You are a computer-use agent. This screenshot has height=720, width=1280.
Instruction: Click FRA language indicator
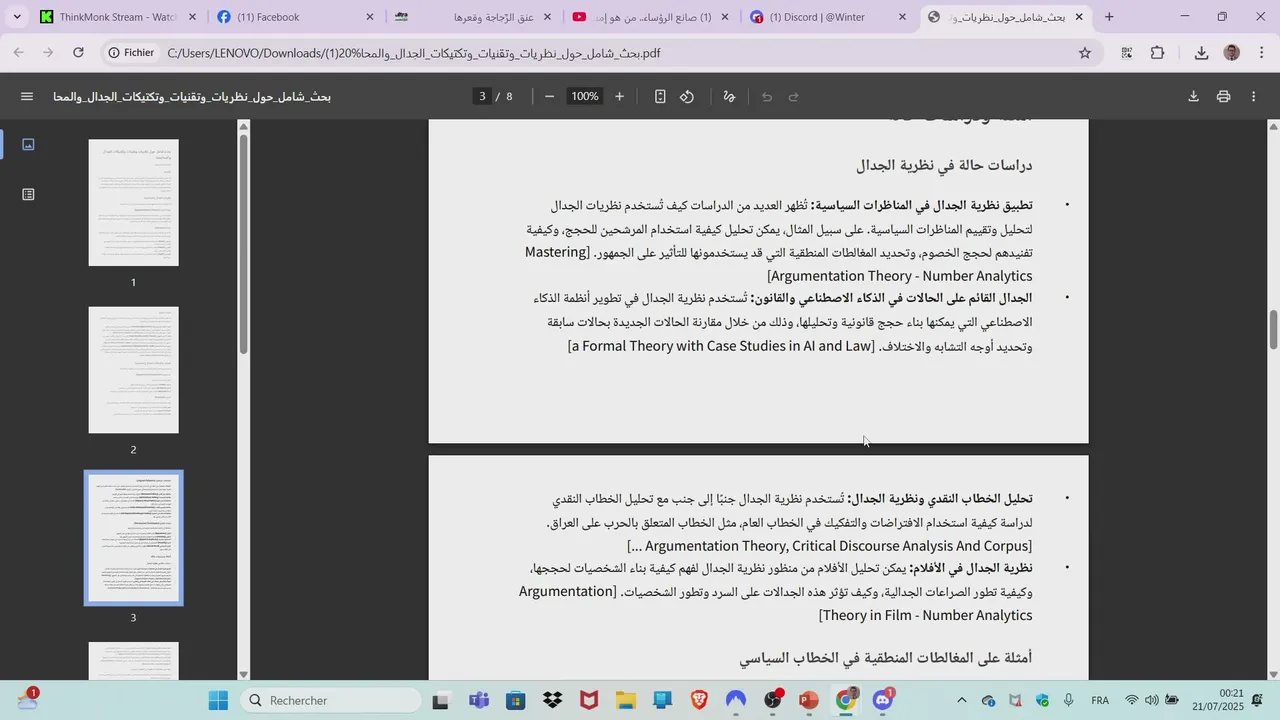coord(1100,701)
